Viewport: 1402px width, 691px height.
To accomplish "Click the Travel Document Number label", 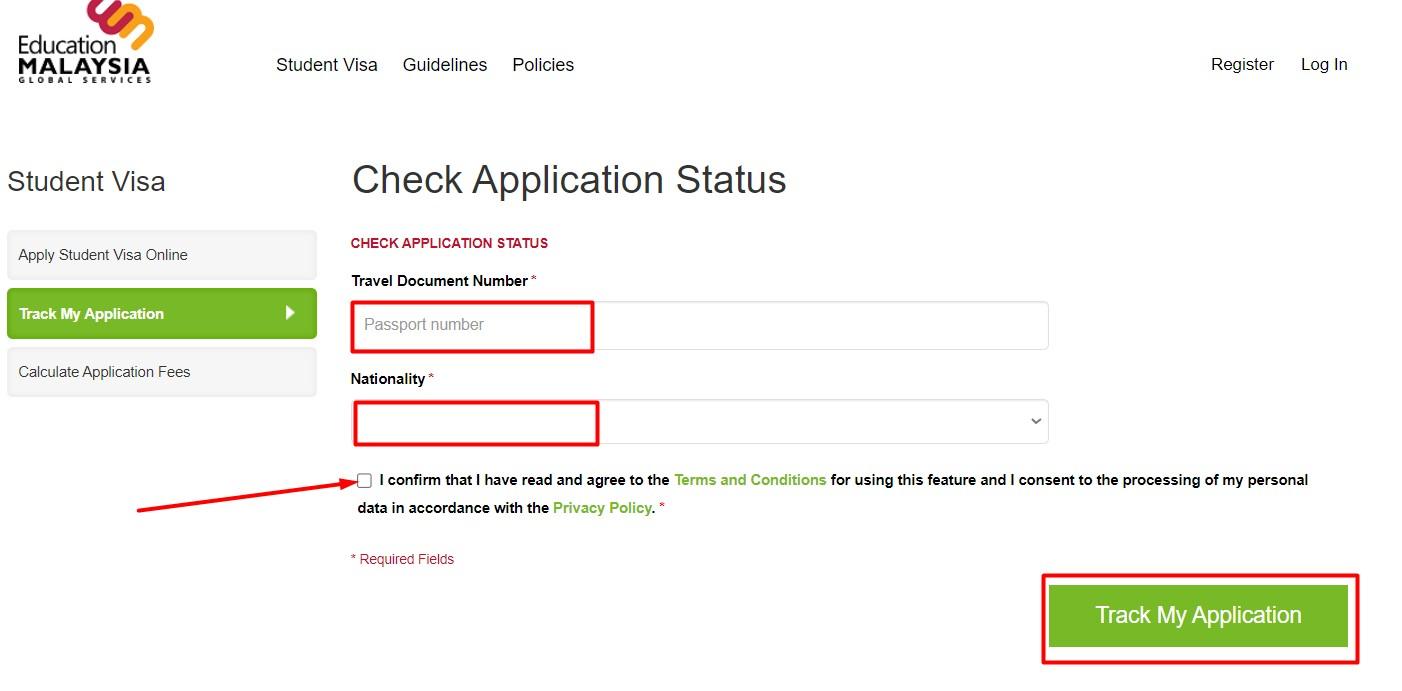I will (439, 281).
